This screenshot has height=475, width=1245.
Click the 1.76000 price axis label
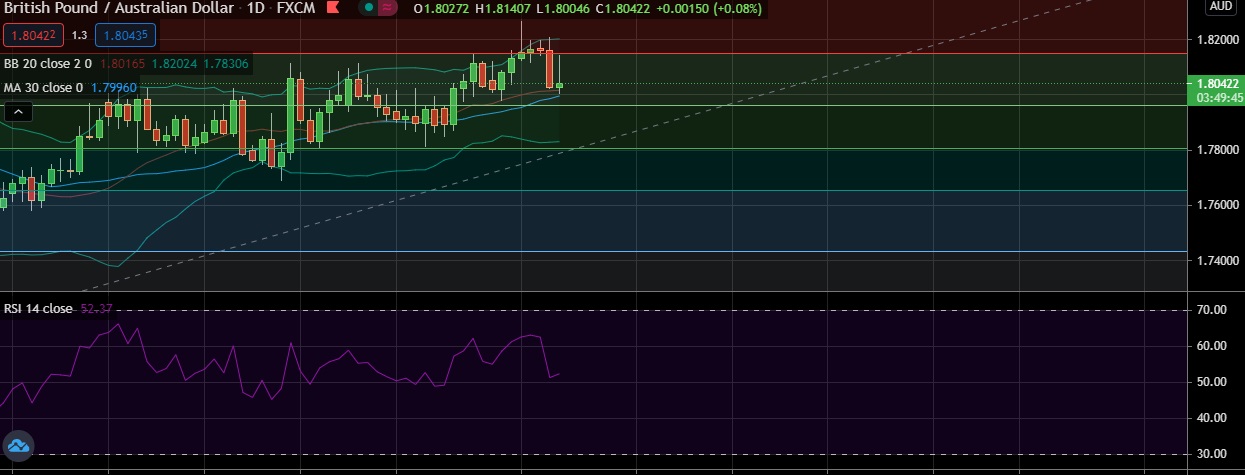1216,205
